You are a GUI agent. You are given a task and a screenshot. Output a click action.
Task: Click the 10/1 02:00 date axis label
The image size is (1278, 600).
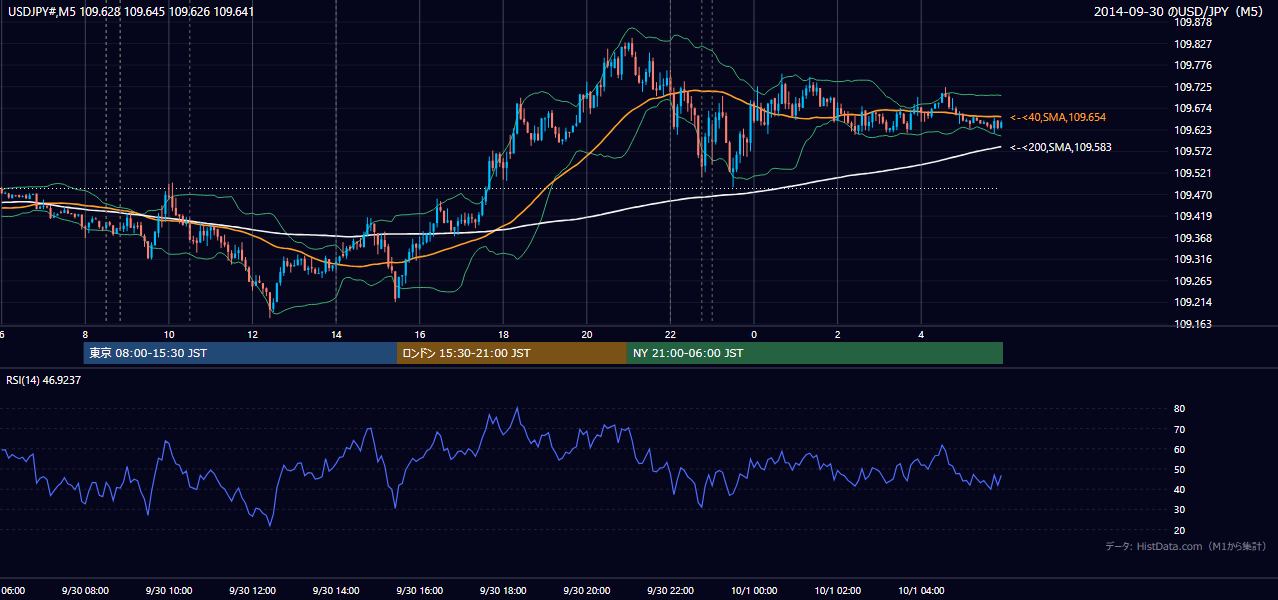point(838,591)
